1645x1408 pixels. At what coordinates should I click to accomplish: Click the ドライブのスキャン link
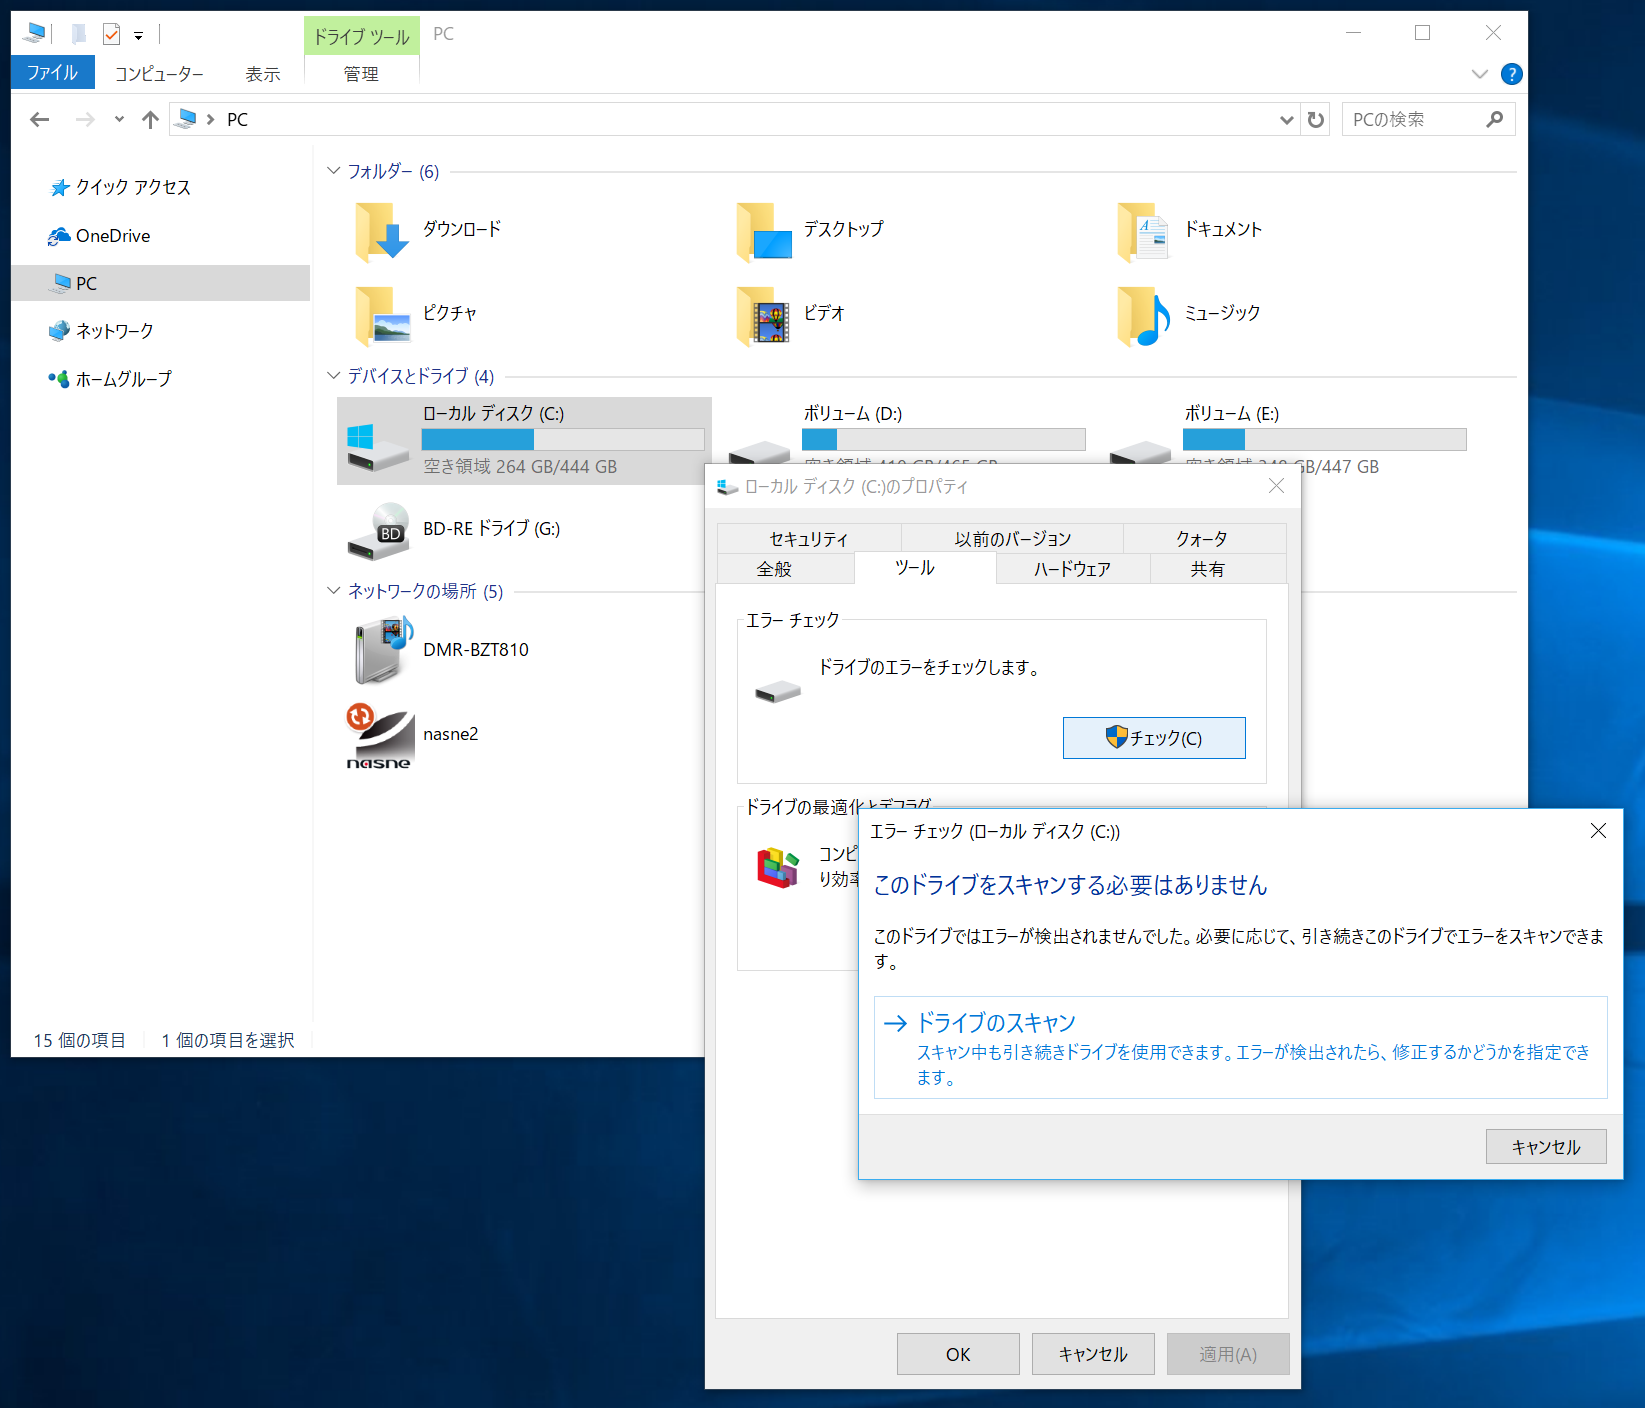point(996,1022)
